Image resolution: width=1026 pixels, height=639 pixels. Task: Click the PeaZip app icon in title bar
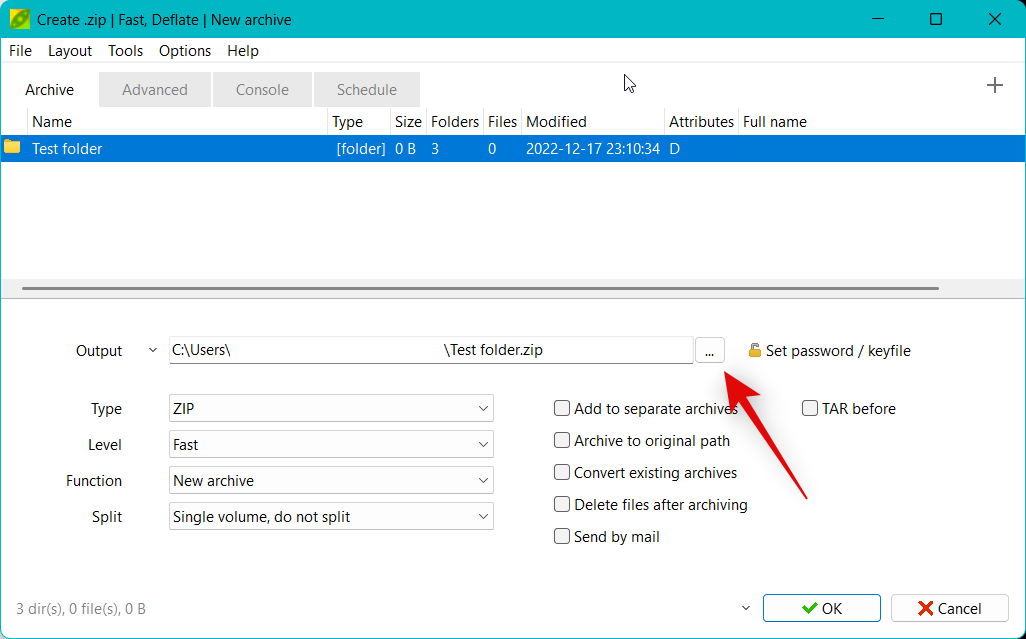[x=19, y=19]
